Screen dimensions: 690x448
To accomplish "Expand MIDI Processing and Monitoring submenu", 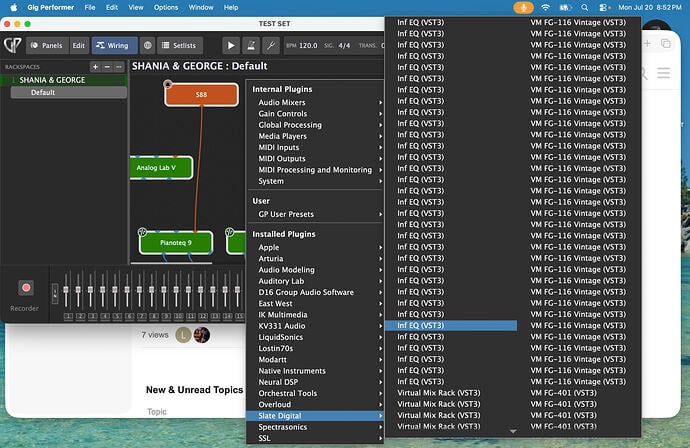I will click(x=316, y=170).
